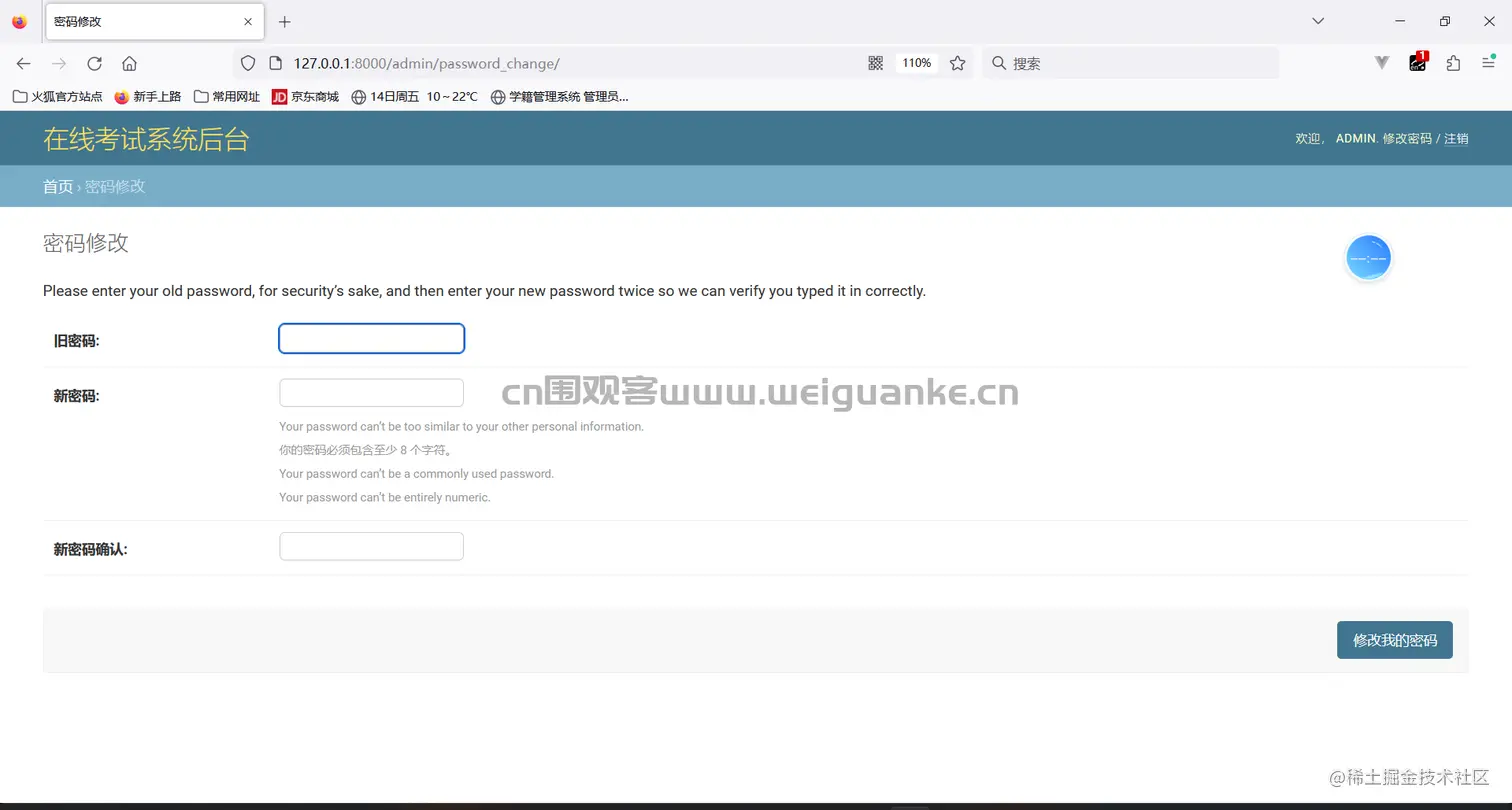Reset the 110% zoom level indicator
1512x810 pixels.
tap(916, 63)
